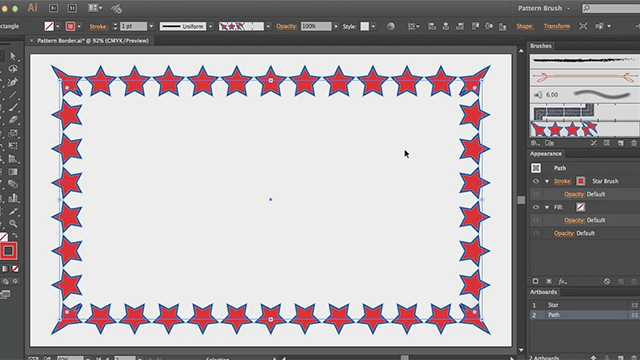Open the Select Similar Objects icon

[x=599, y=27]
